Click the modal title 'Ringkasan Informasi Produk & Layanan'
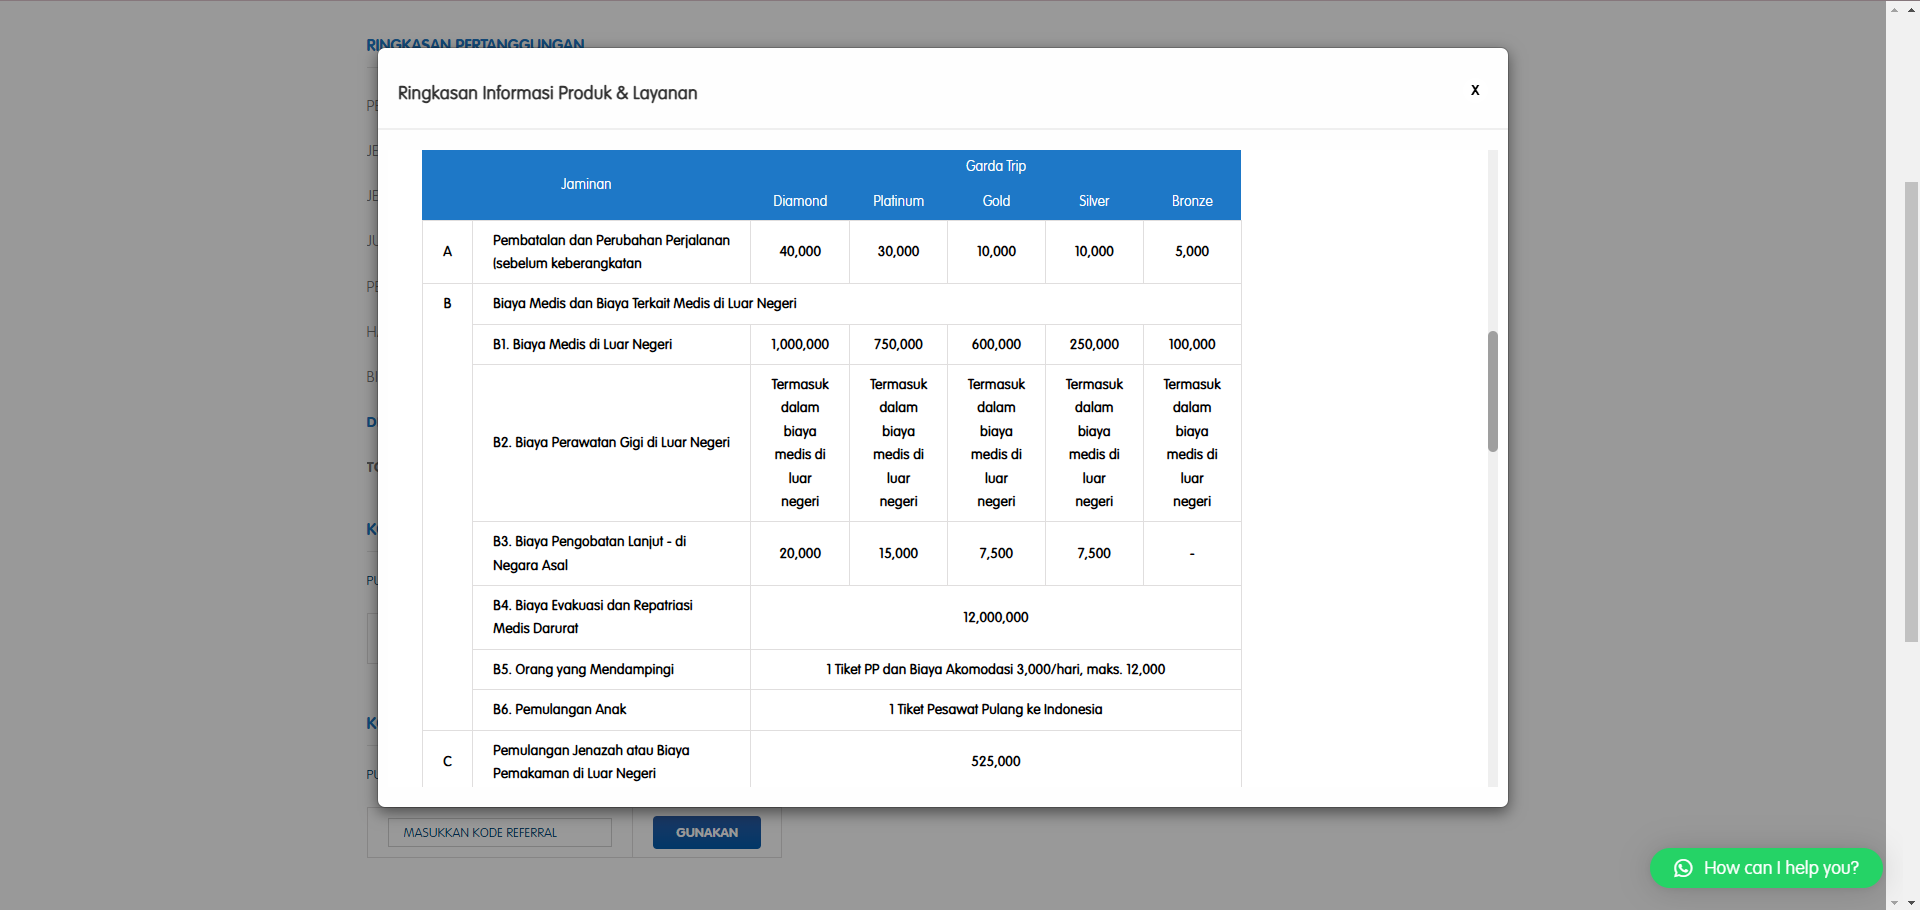 pyautogui.click(x=548, y=93)
